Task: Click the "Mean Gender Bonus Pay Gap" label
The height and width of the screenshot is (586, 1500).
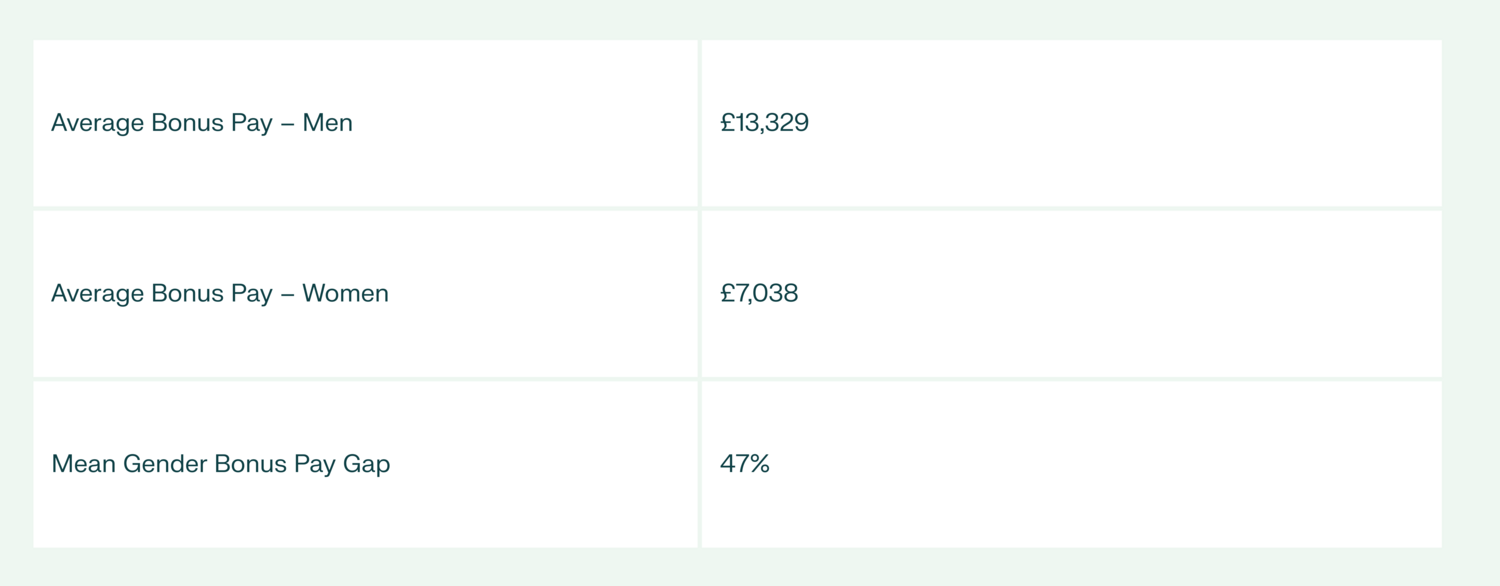Action: coord(220,464)
